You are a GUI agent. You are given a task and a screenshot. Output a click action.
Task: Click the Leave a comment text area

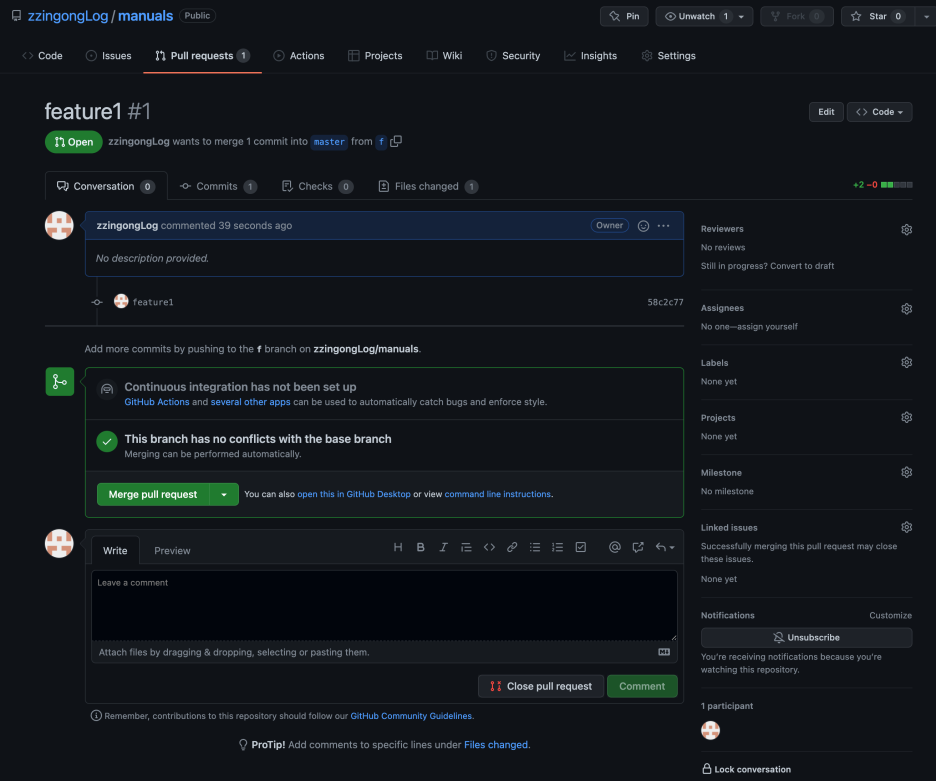tap(384, 605)
